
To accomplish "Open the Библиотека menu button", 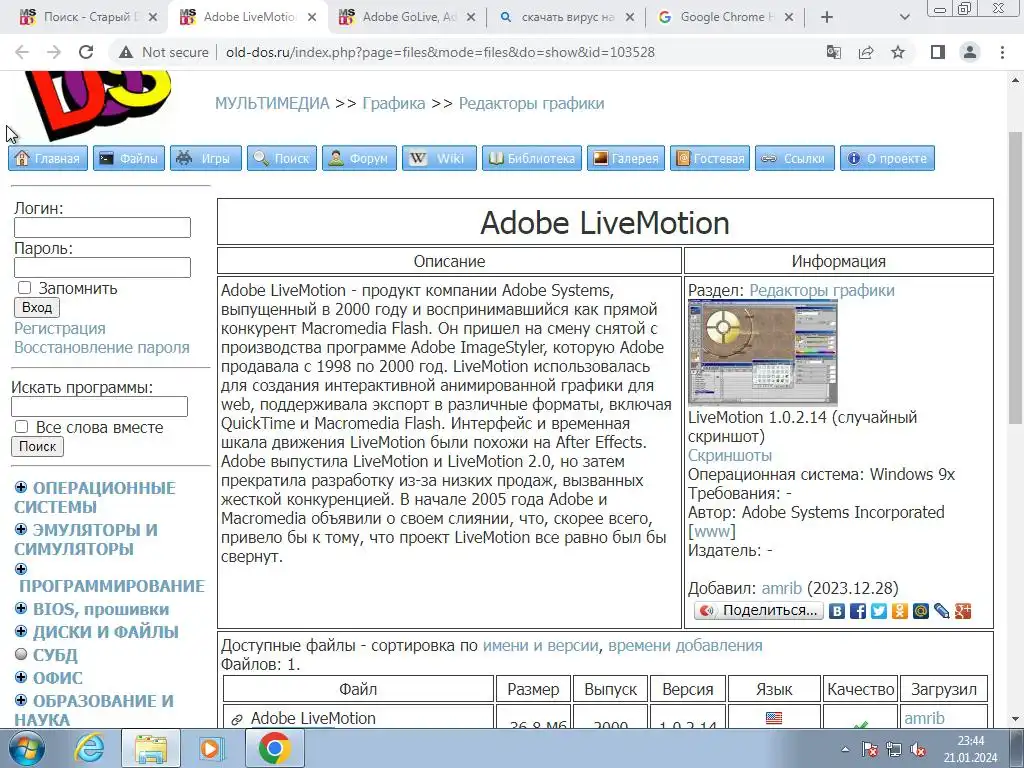I will coord(532,158).
